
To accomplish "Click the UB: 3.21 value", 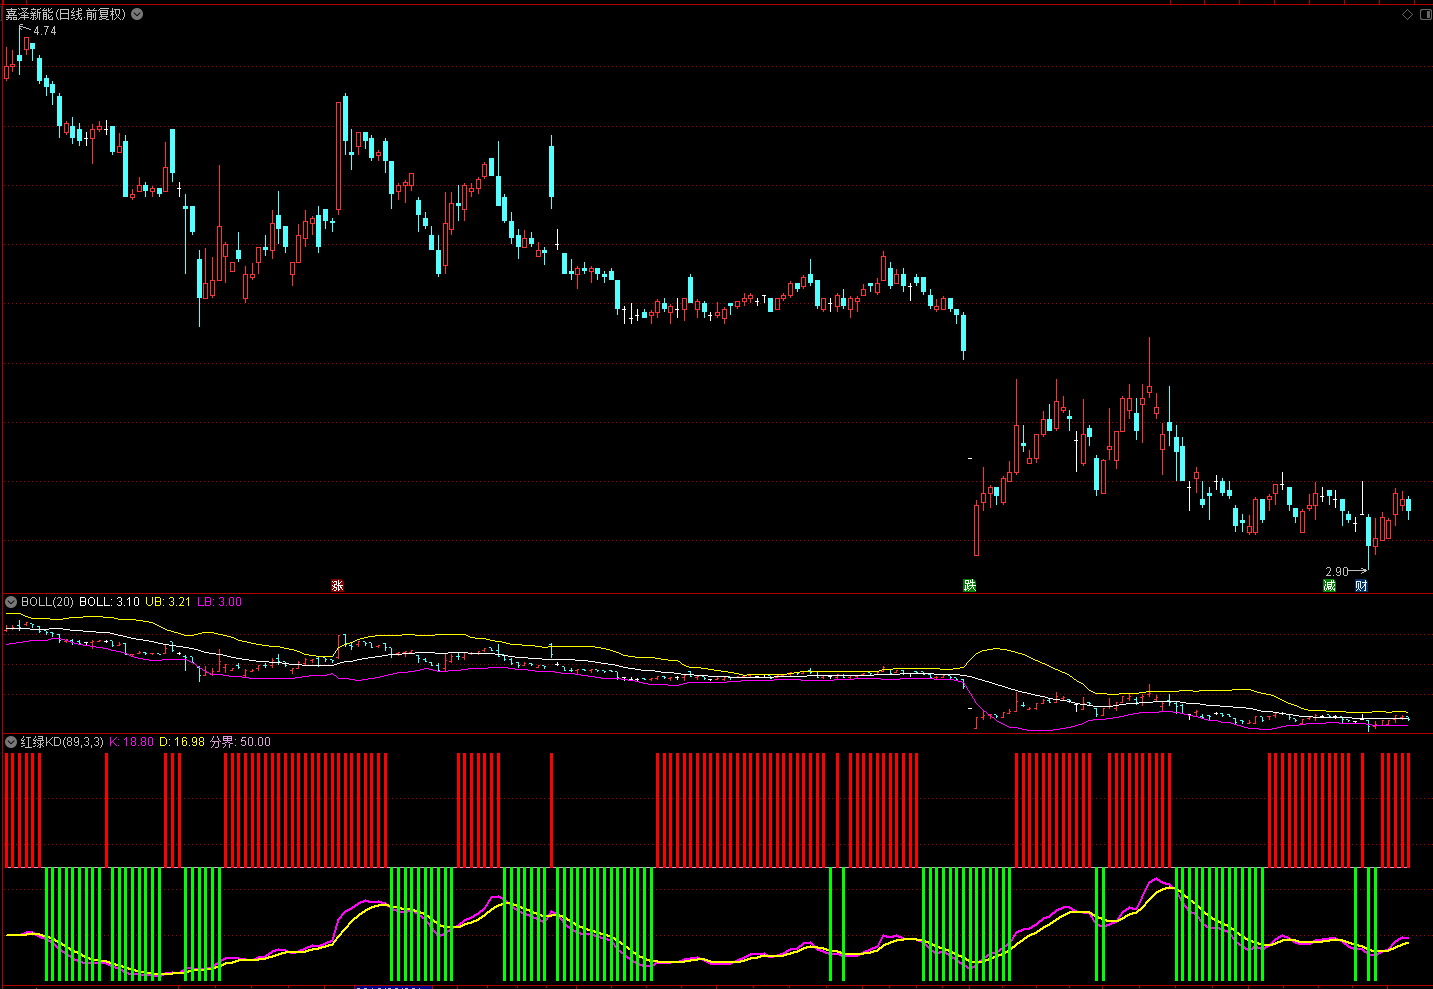I will (x=168, y=602).
